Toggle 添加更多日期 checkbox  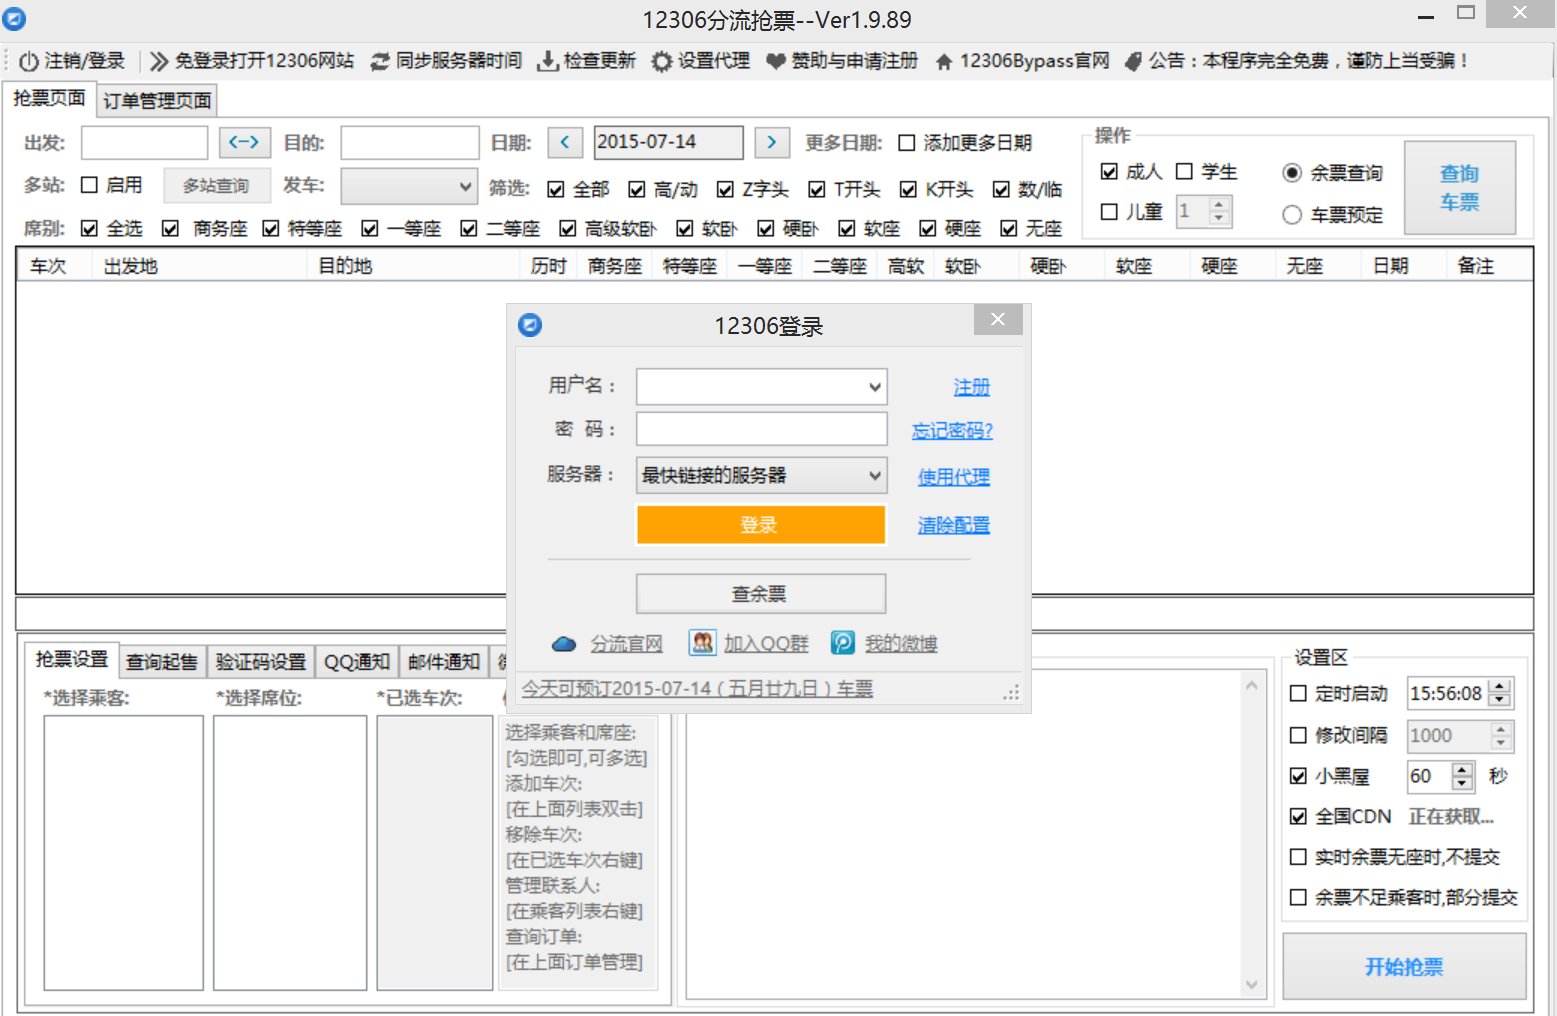point(907,143)
